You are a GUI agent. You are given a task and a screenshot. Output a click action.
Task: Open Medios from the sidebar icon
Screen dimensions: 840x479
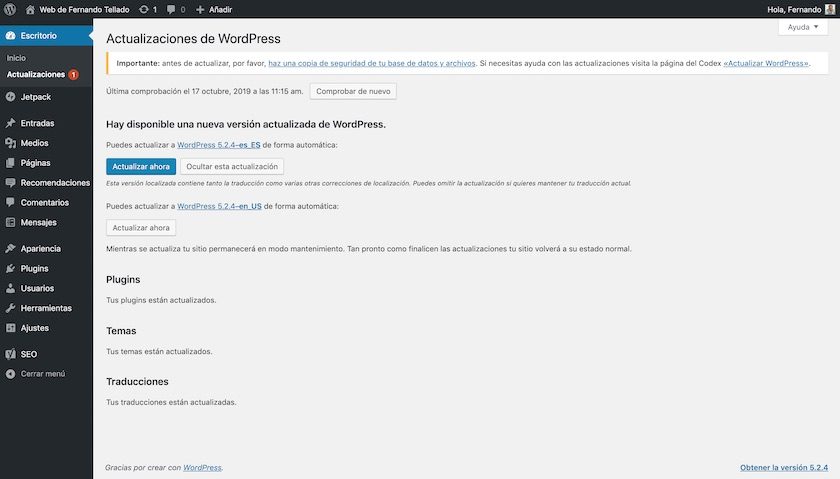click(11, 143)
